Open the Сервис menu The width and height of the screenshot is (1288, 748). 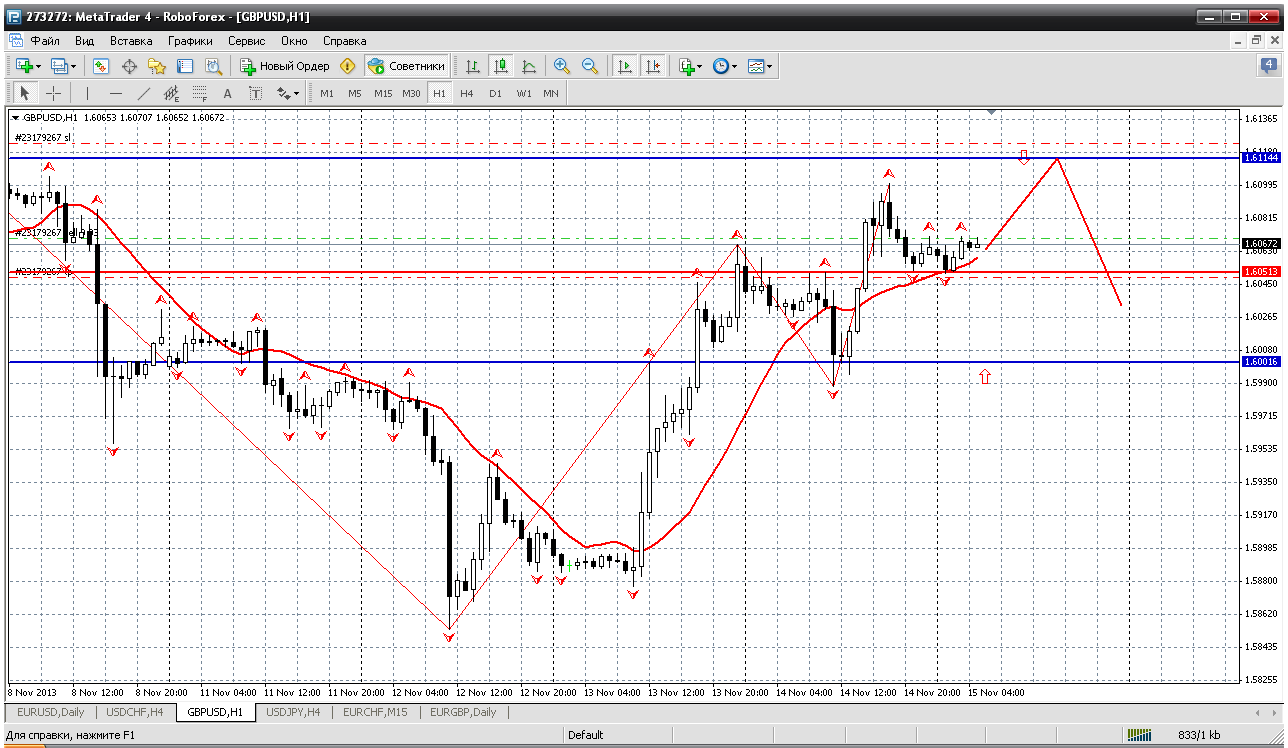(x=246, y=41)
